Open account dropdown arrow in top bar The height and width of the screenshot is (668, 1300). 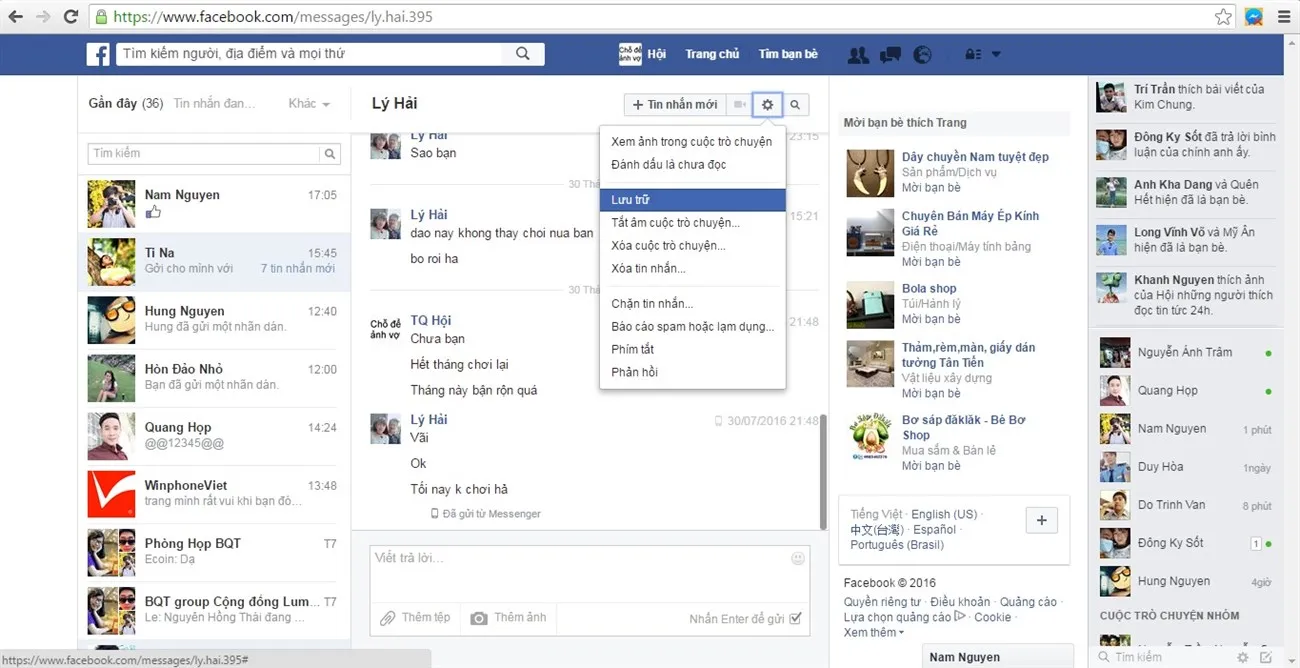click(x=995, y=54)
